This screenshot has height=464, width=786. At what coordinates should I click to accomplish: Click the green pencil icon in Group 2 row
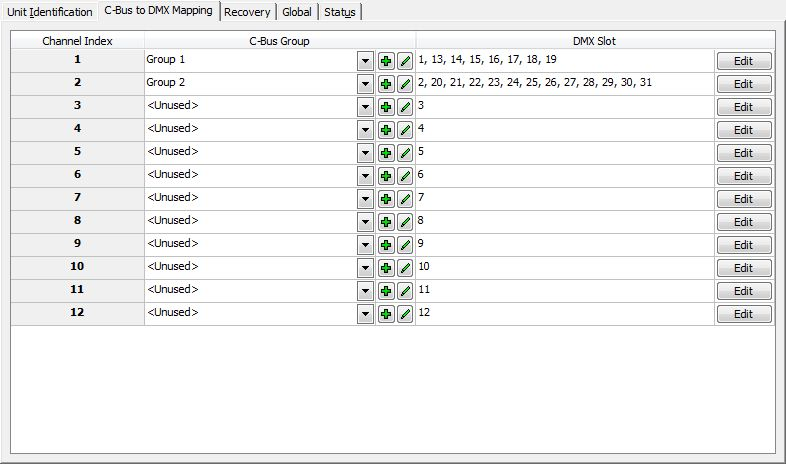405,84
